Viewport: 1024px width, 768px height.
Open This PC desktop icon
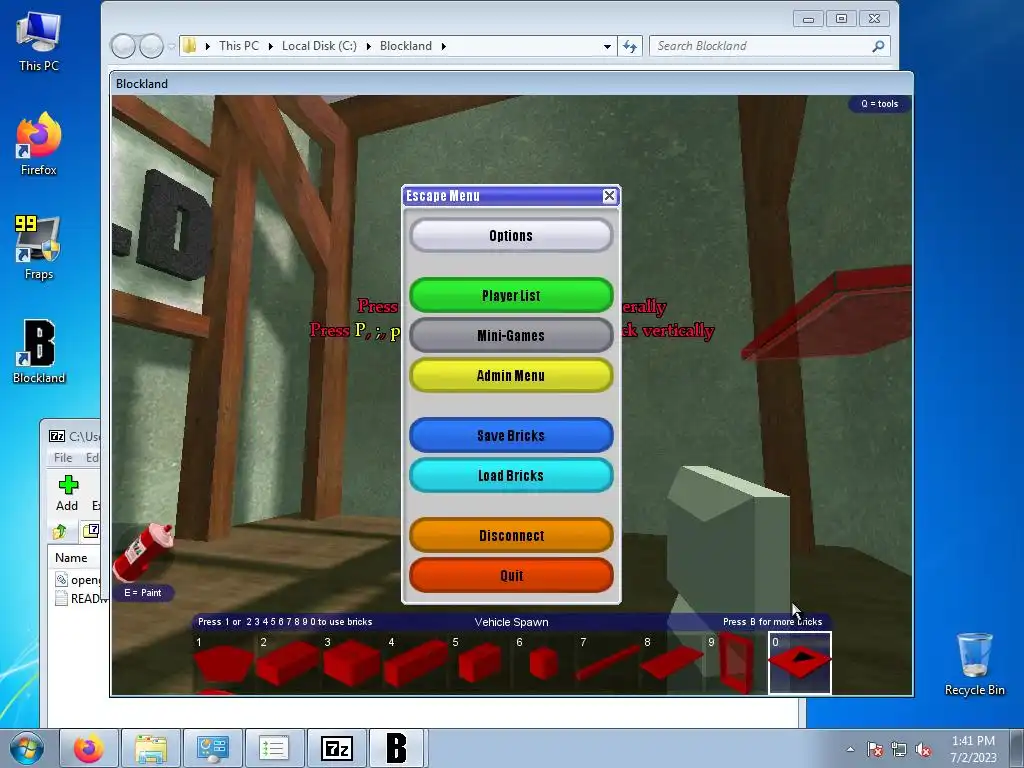click(39, 42)
